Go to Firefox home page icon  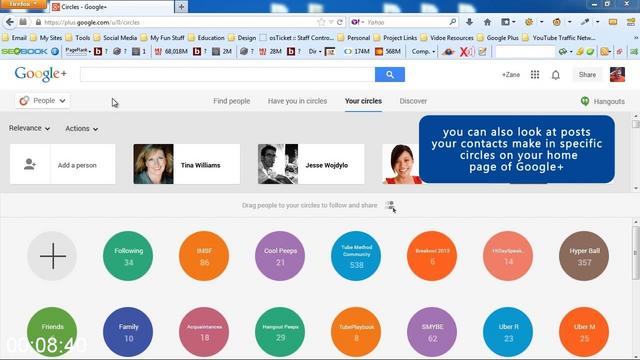(x=487, y=22)
